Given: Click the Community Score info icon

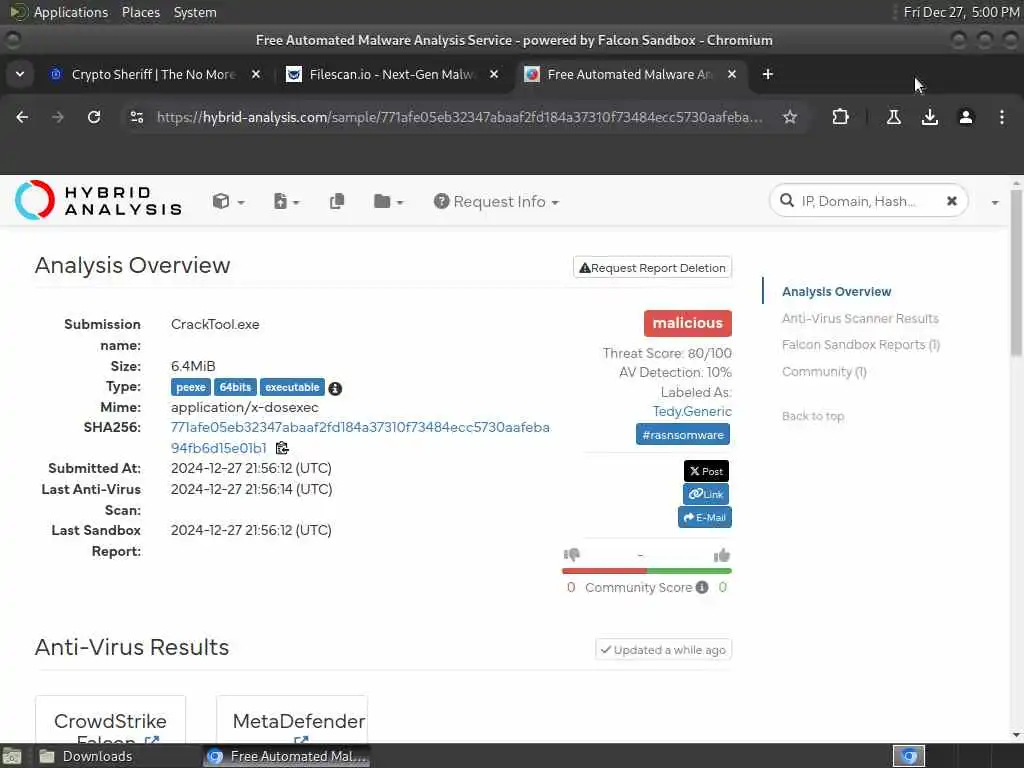Looking at the screenshot, I should [x=702, y=587].
